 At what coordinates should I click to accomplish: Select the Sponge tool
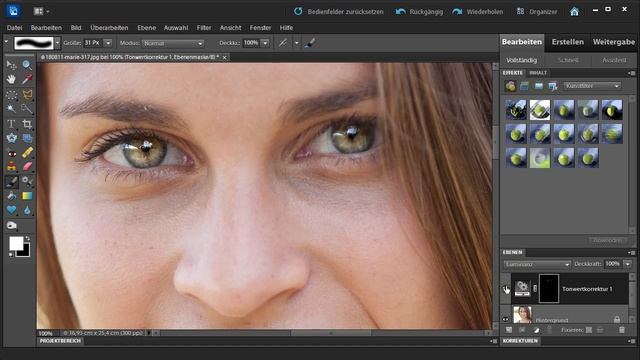[11, 225]
